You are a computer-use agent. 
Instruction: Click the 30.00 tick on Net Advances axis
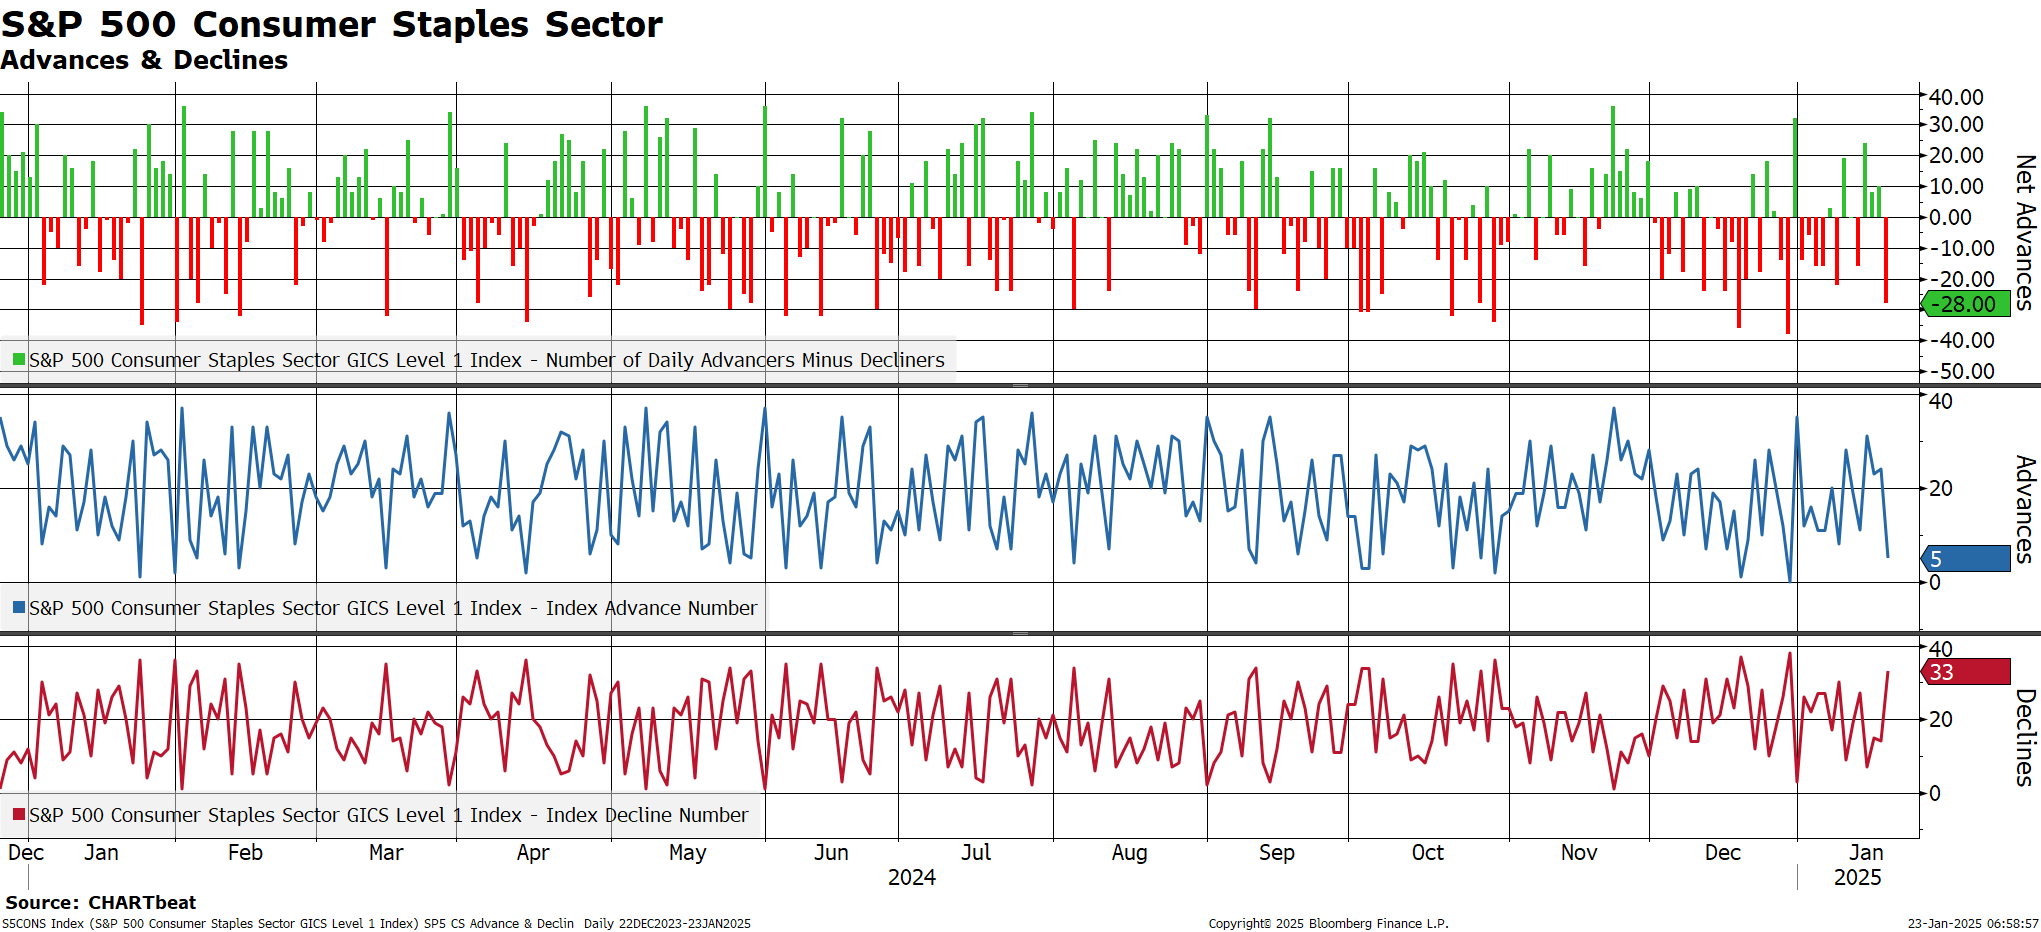tap(1956, 124)
